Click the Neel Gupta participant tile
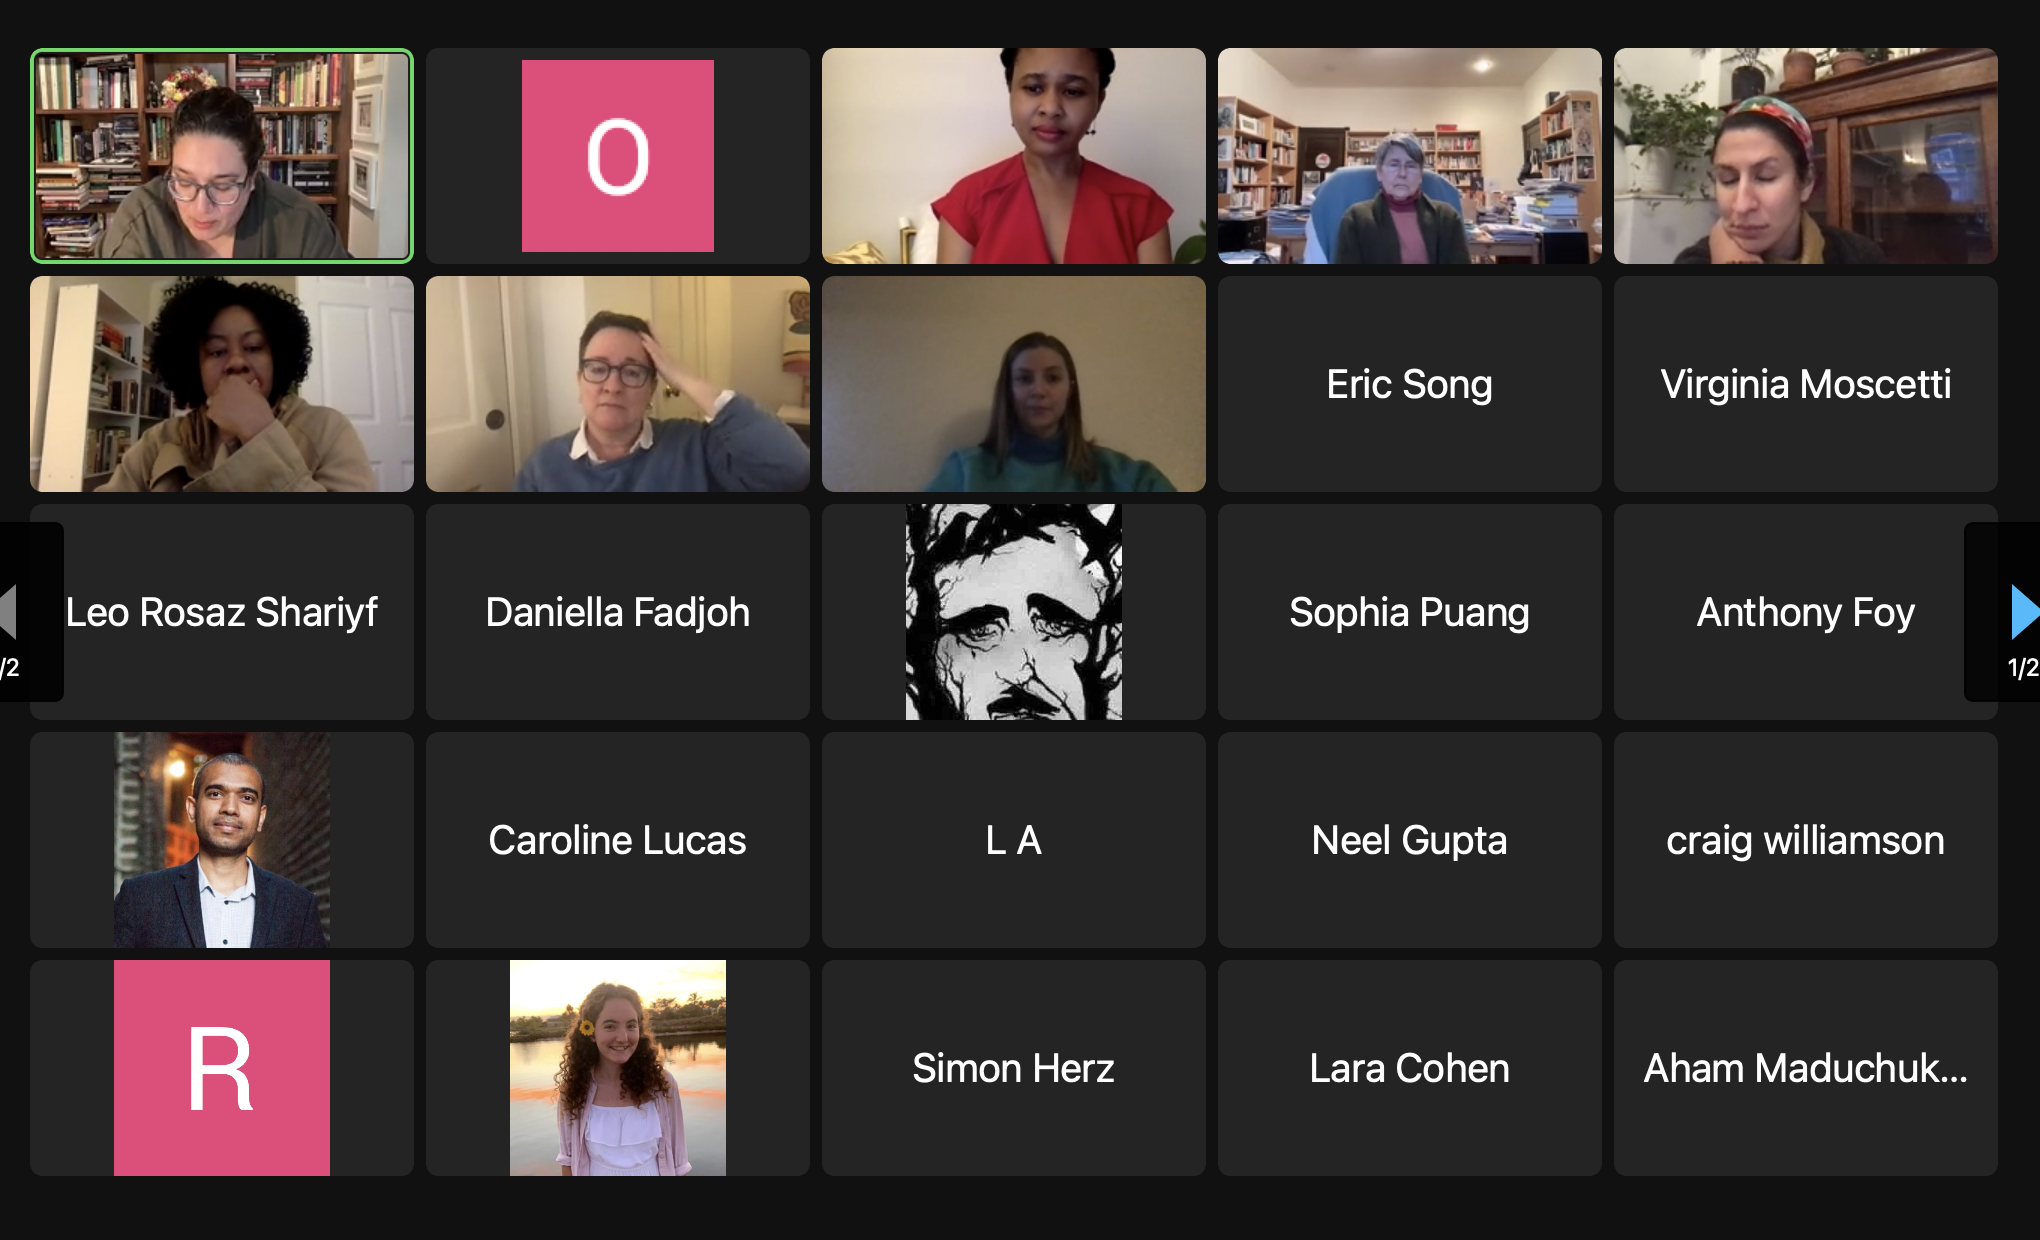Screen dimensions: 2040x1240 tap(1410, 840)
